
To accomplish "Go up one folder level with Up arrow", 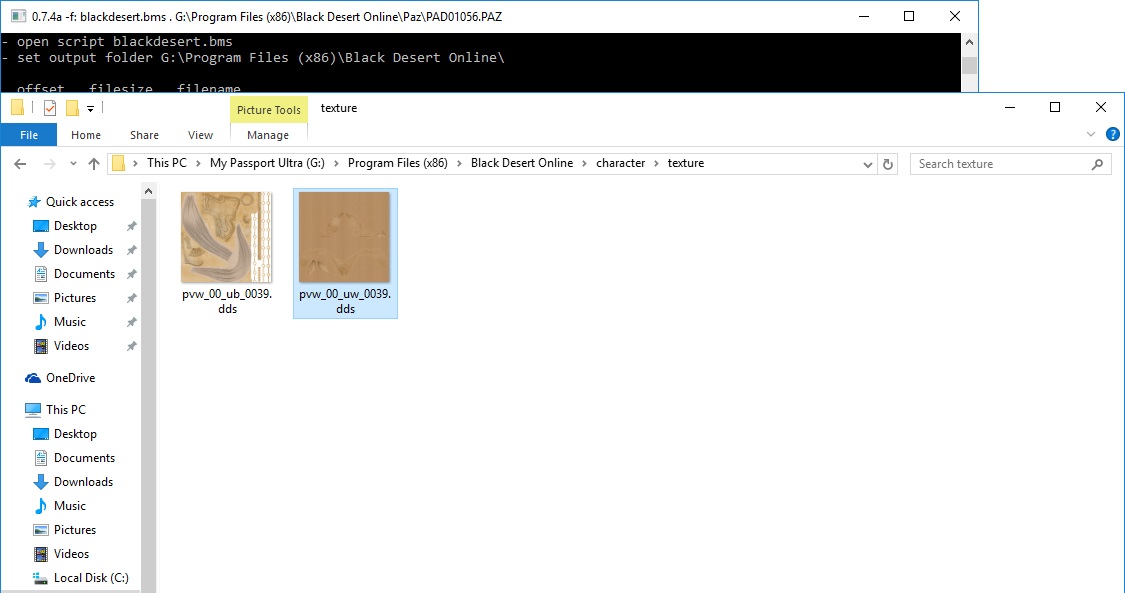I will [94, 164].
